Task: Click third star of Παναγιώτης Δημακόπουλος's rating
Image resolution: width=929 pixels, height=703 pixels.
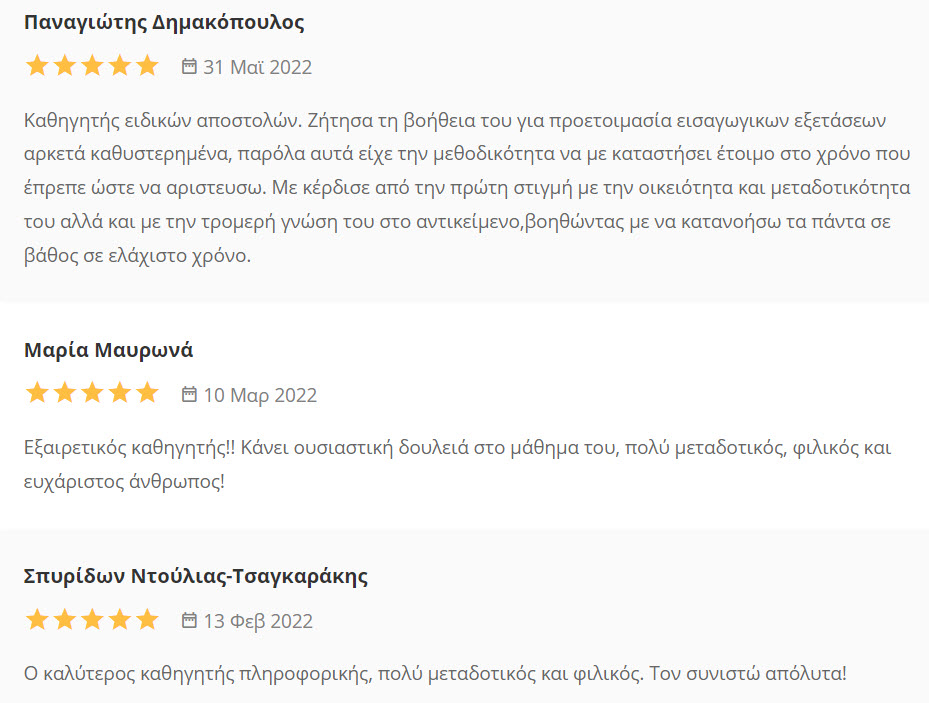Action: pos(92,65)
